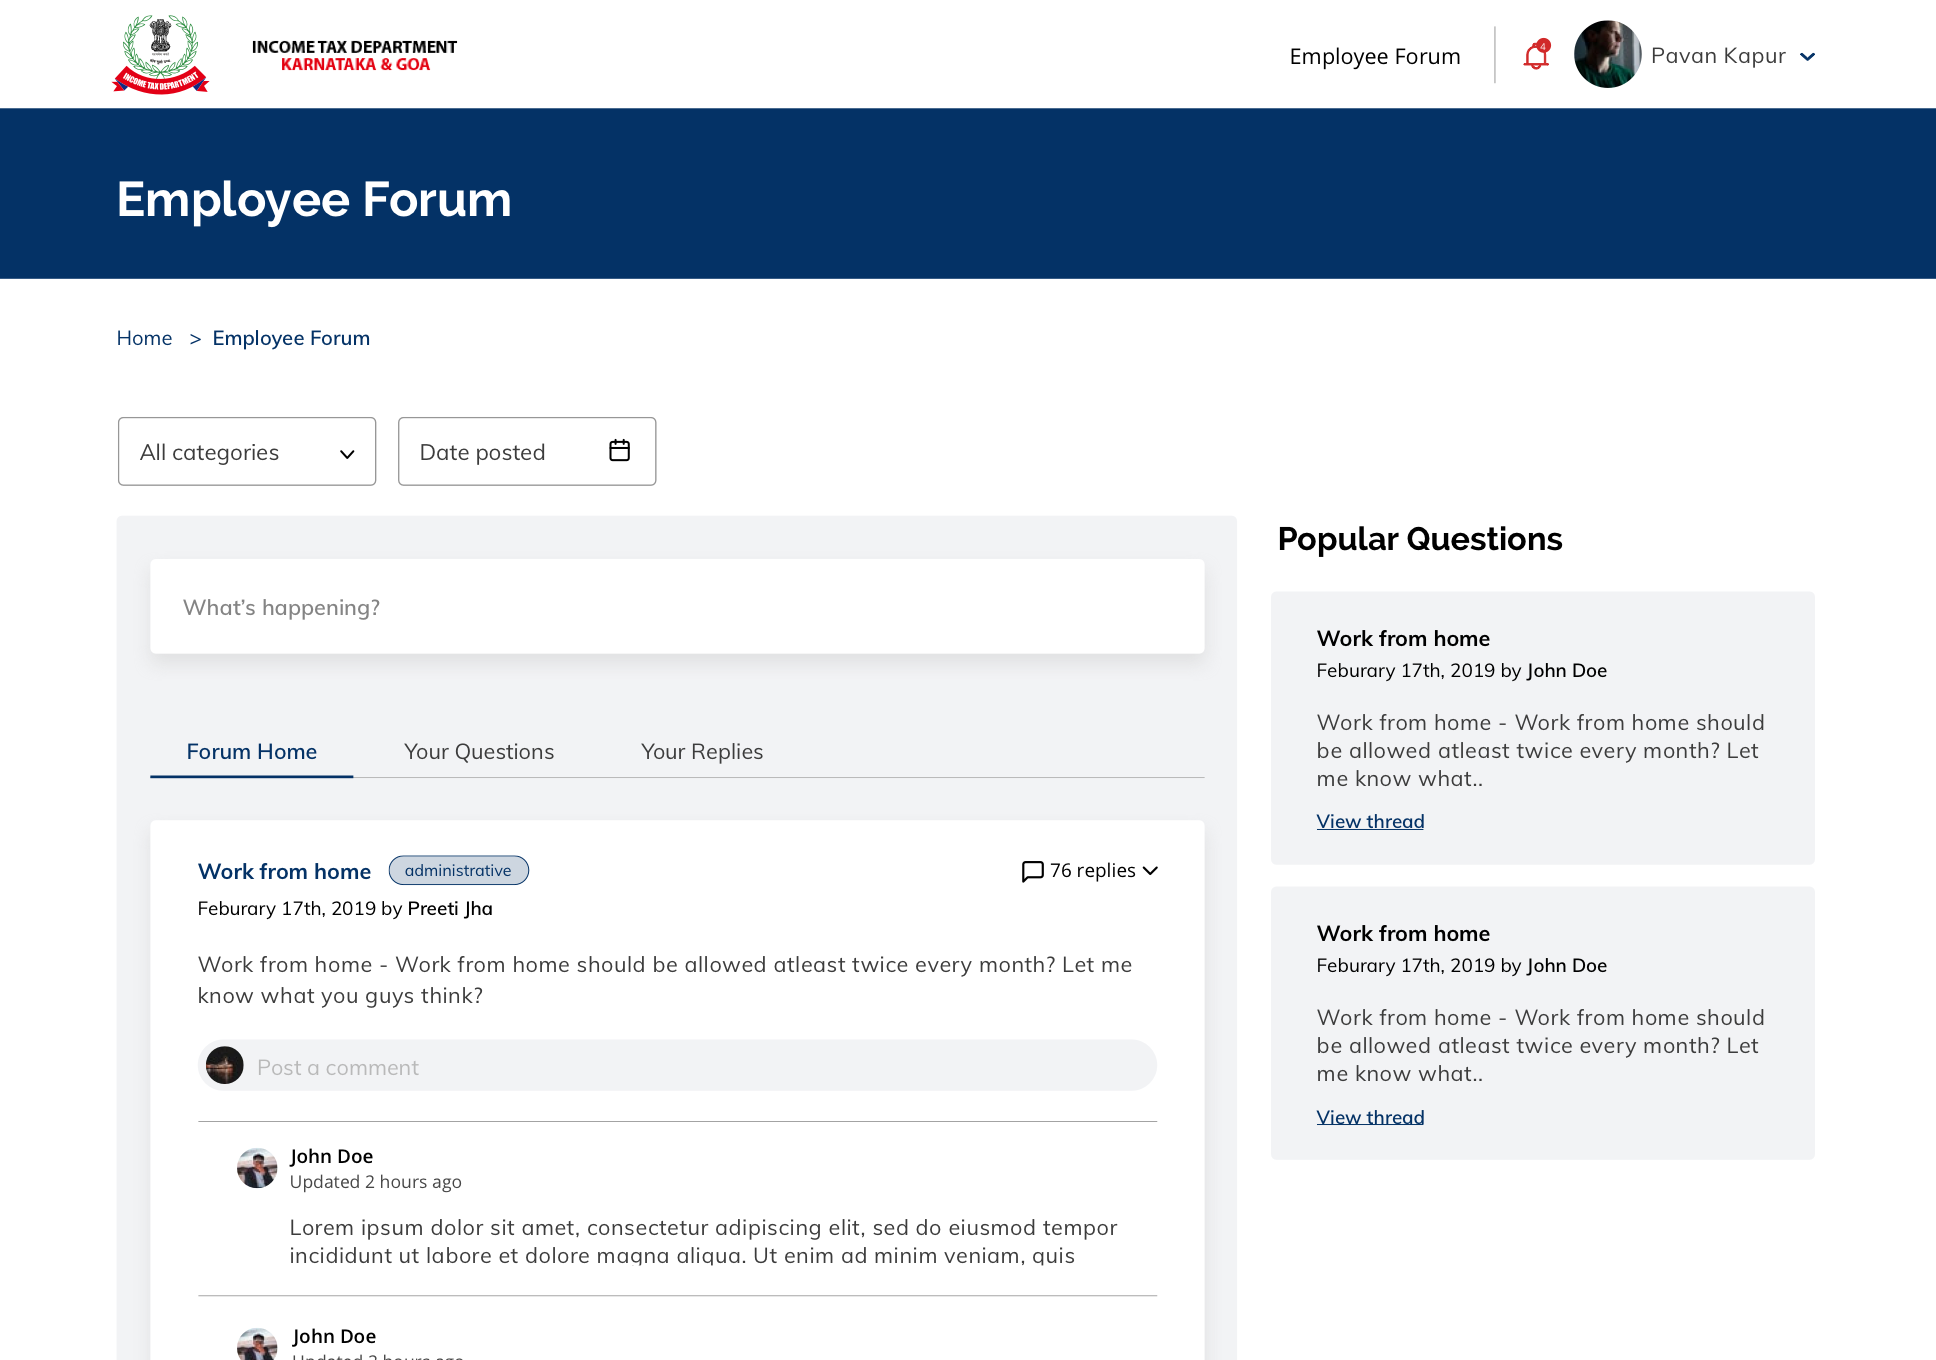Open Employee Forum in the top navigation
This screenshot has width=1936, height=1360.
coord(1374,57)
